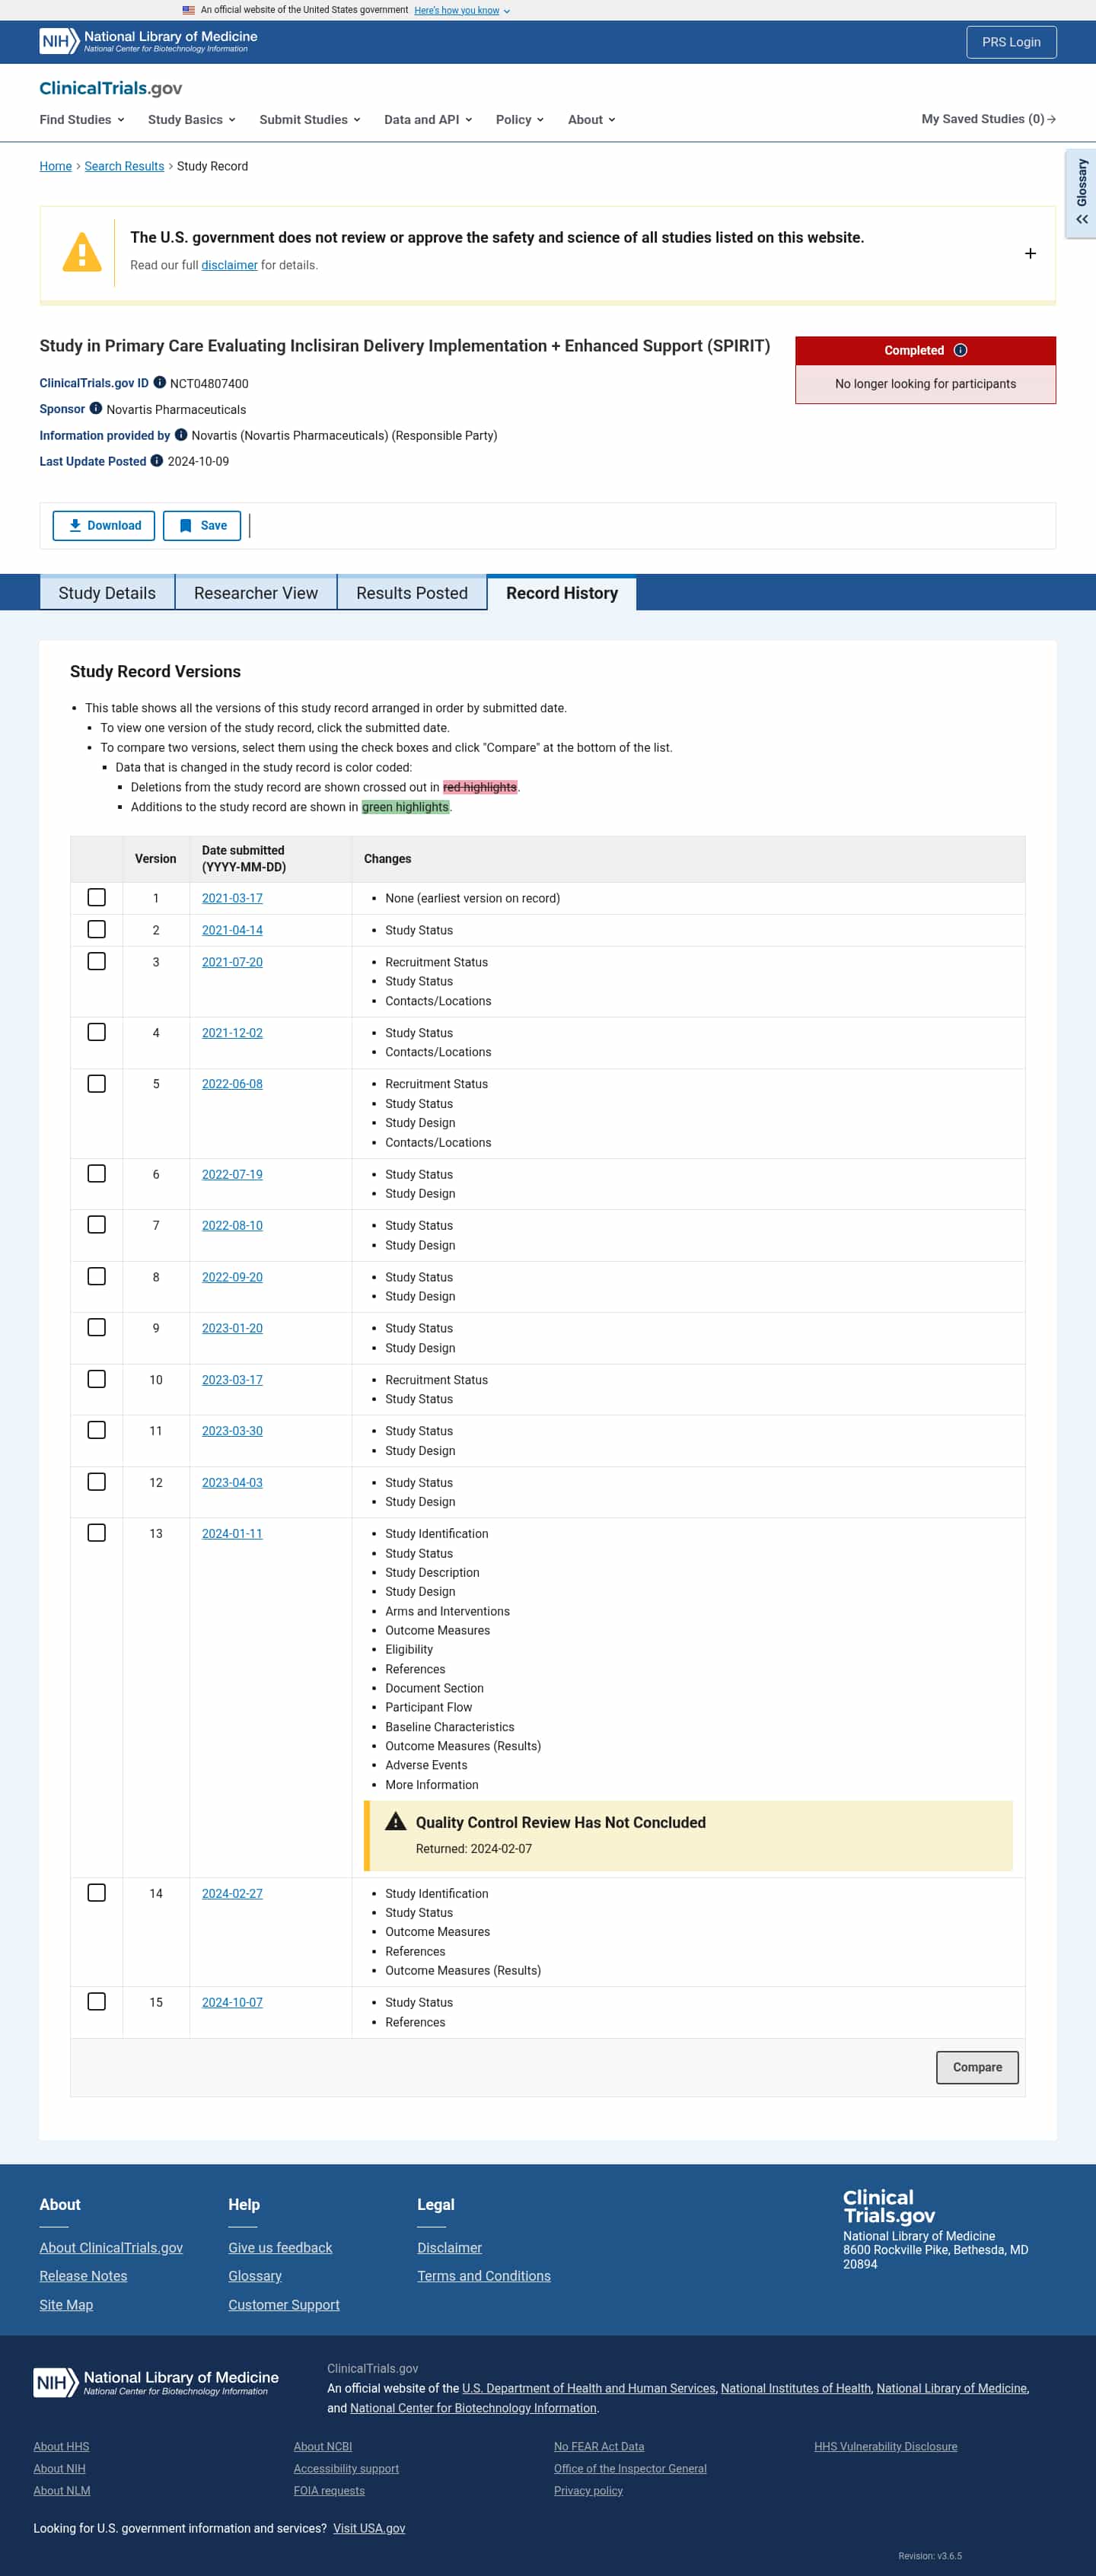Screen dimensions: 1096x2576
Task: Click the info icon next to ClinicalTrials.gov ID
Action: [x=159, y=382]
